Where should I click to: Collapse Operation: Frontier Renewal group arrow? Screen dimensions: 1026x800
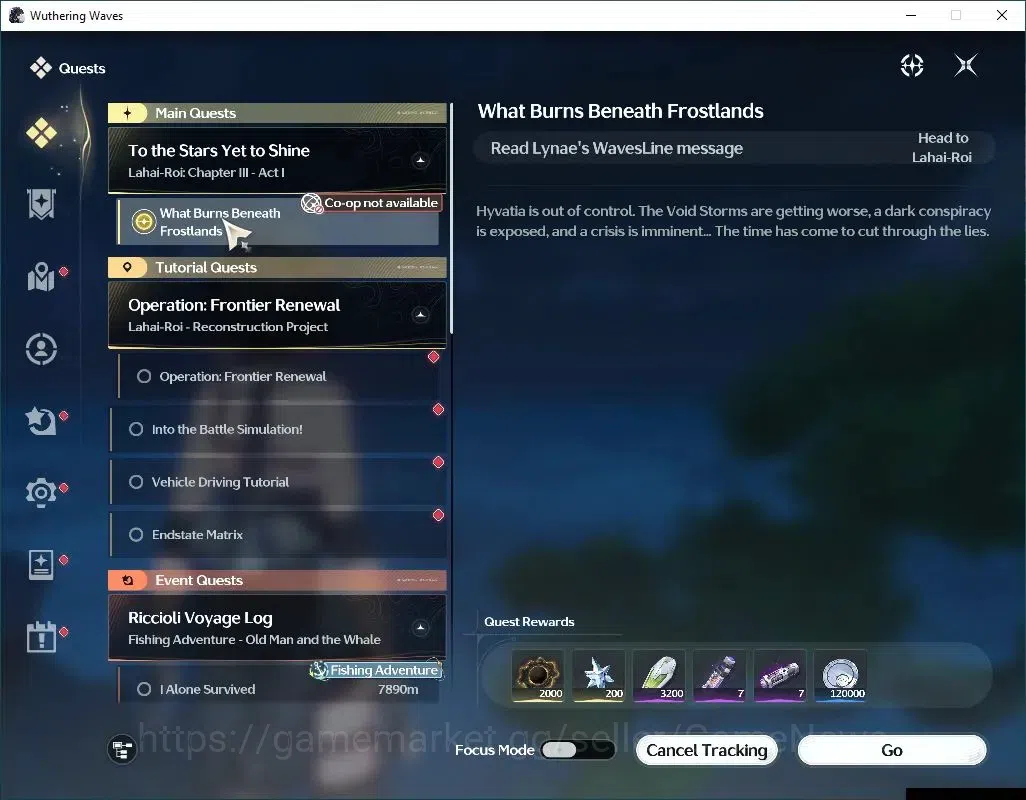pyautogui.click(x=420, y=315)
